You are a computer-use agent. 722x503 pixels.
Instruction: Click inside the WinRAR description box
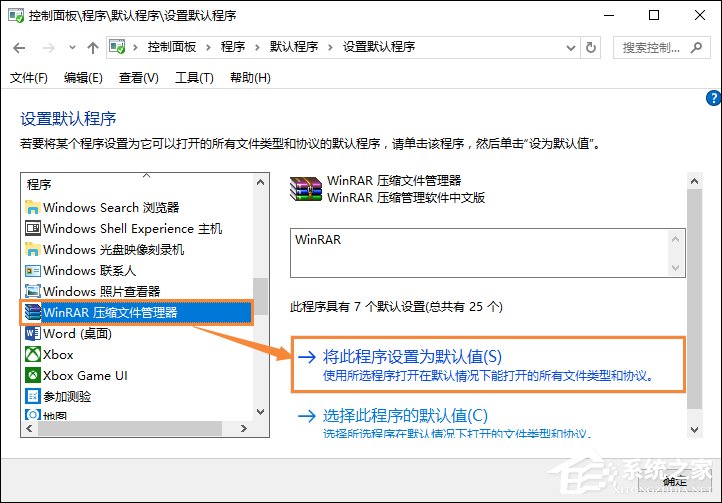[x=488, y=253]
